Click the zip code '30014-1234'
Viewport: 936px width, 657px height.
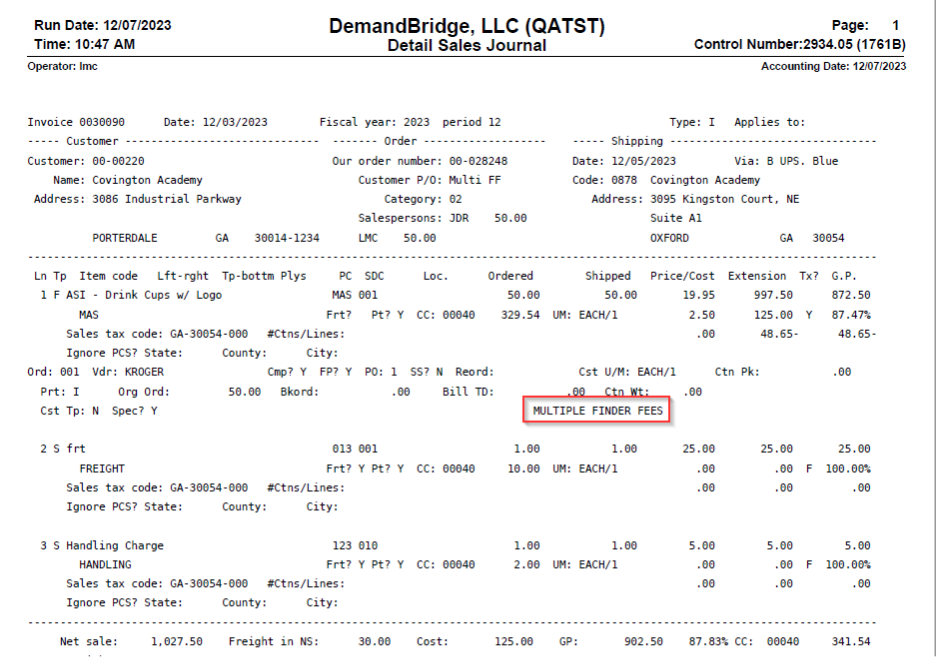click(x=287, y=238)
